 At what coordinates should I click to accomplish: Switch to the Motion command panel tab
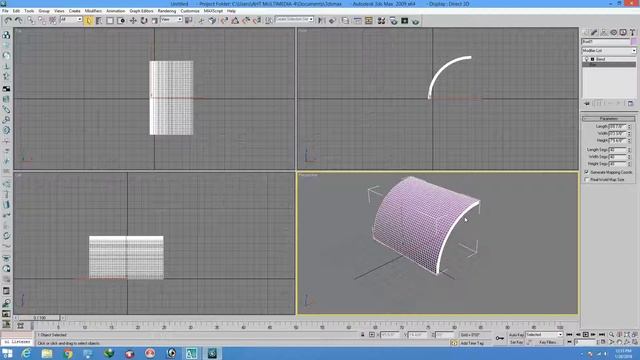(x=613, y=32)
